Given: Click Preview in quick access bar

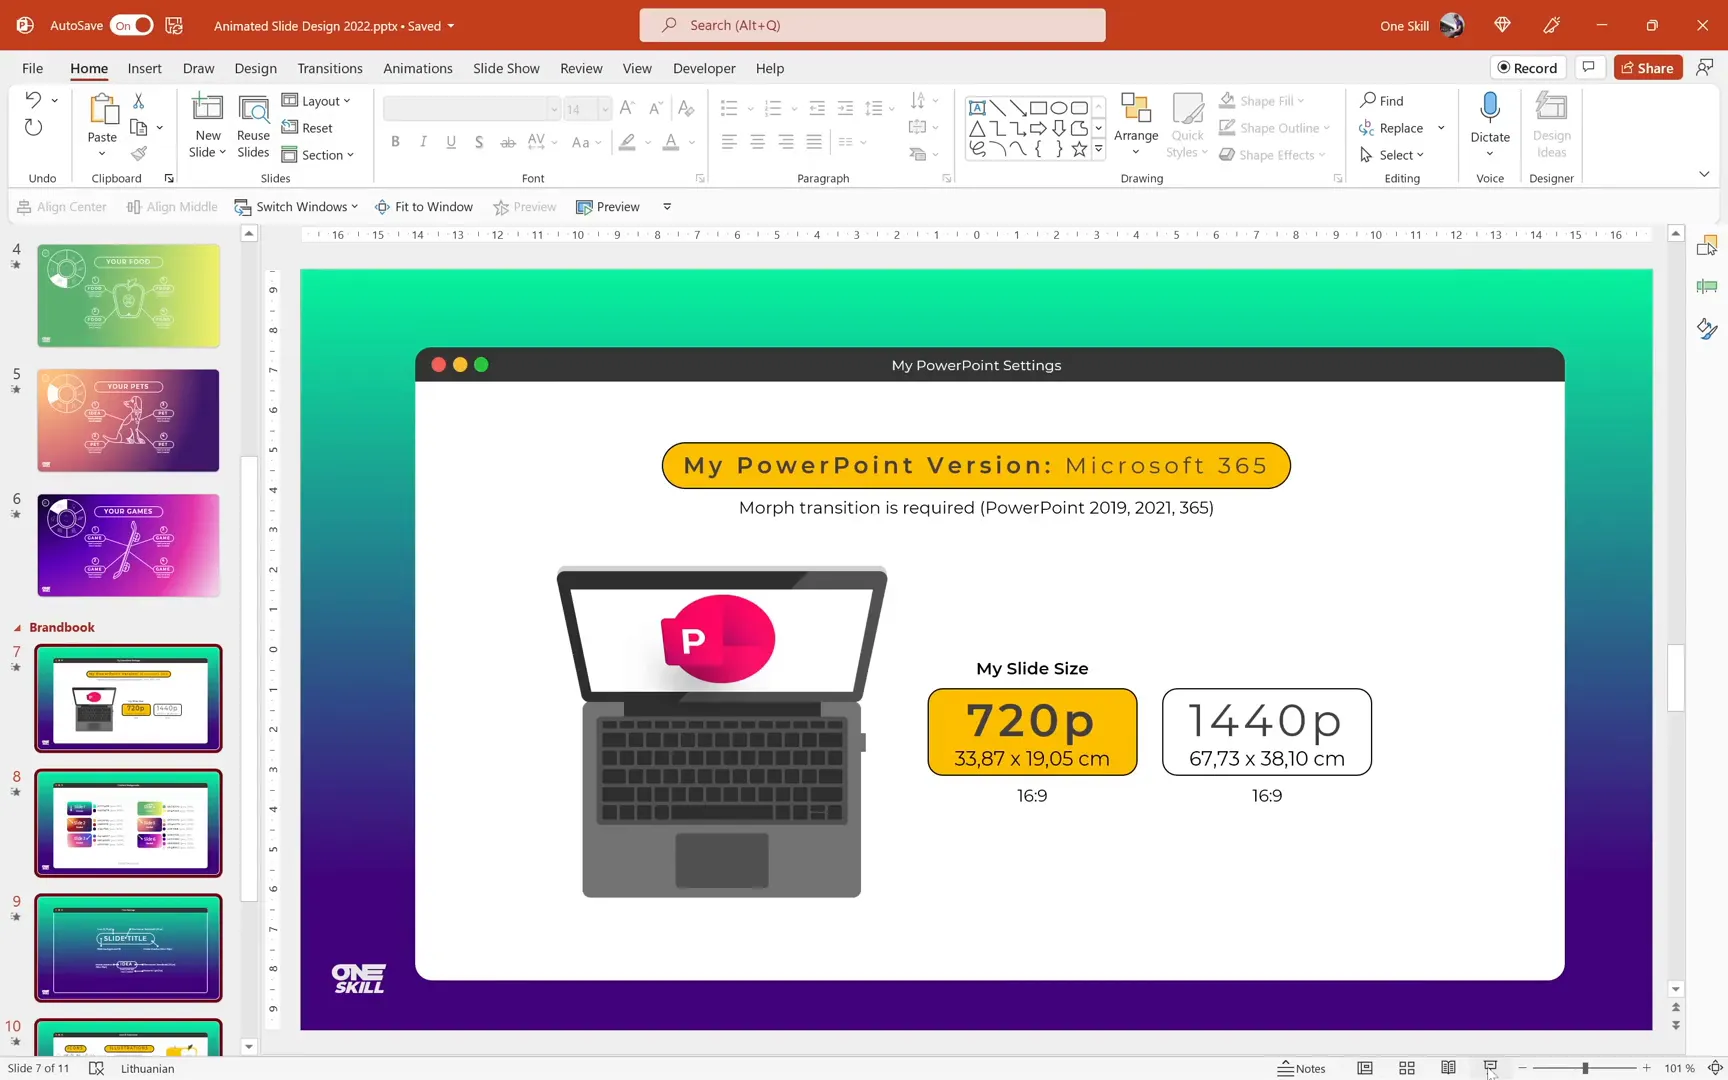Looking at the screenshot, I should tap(608, 207).
